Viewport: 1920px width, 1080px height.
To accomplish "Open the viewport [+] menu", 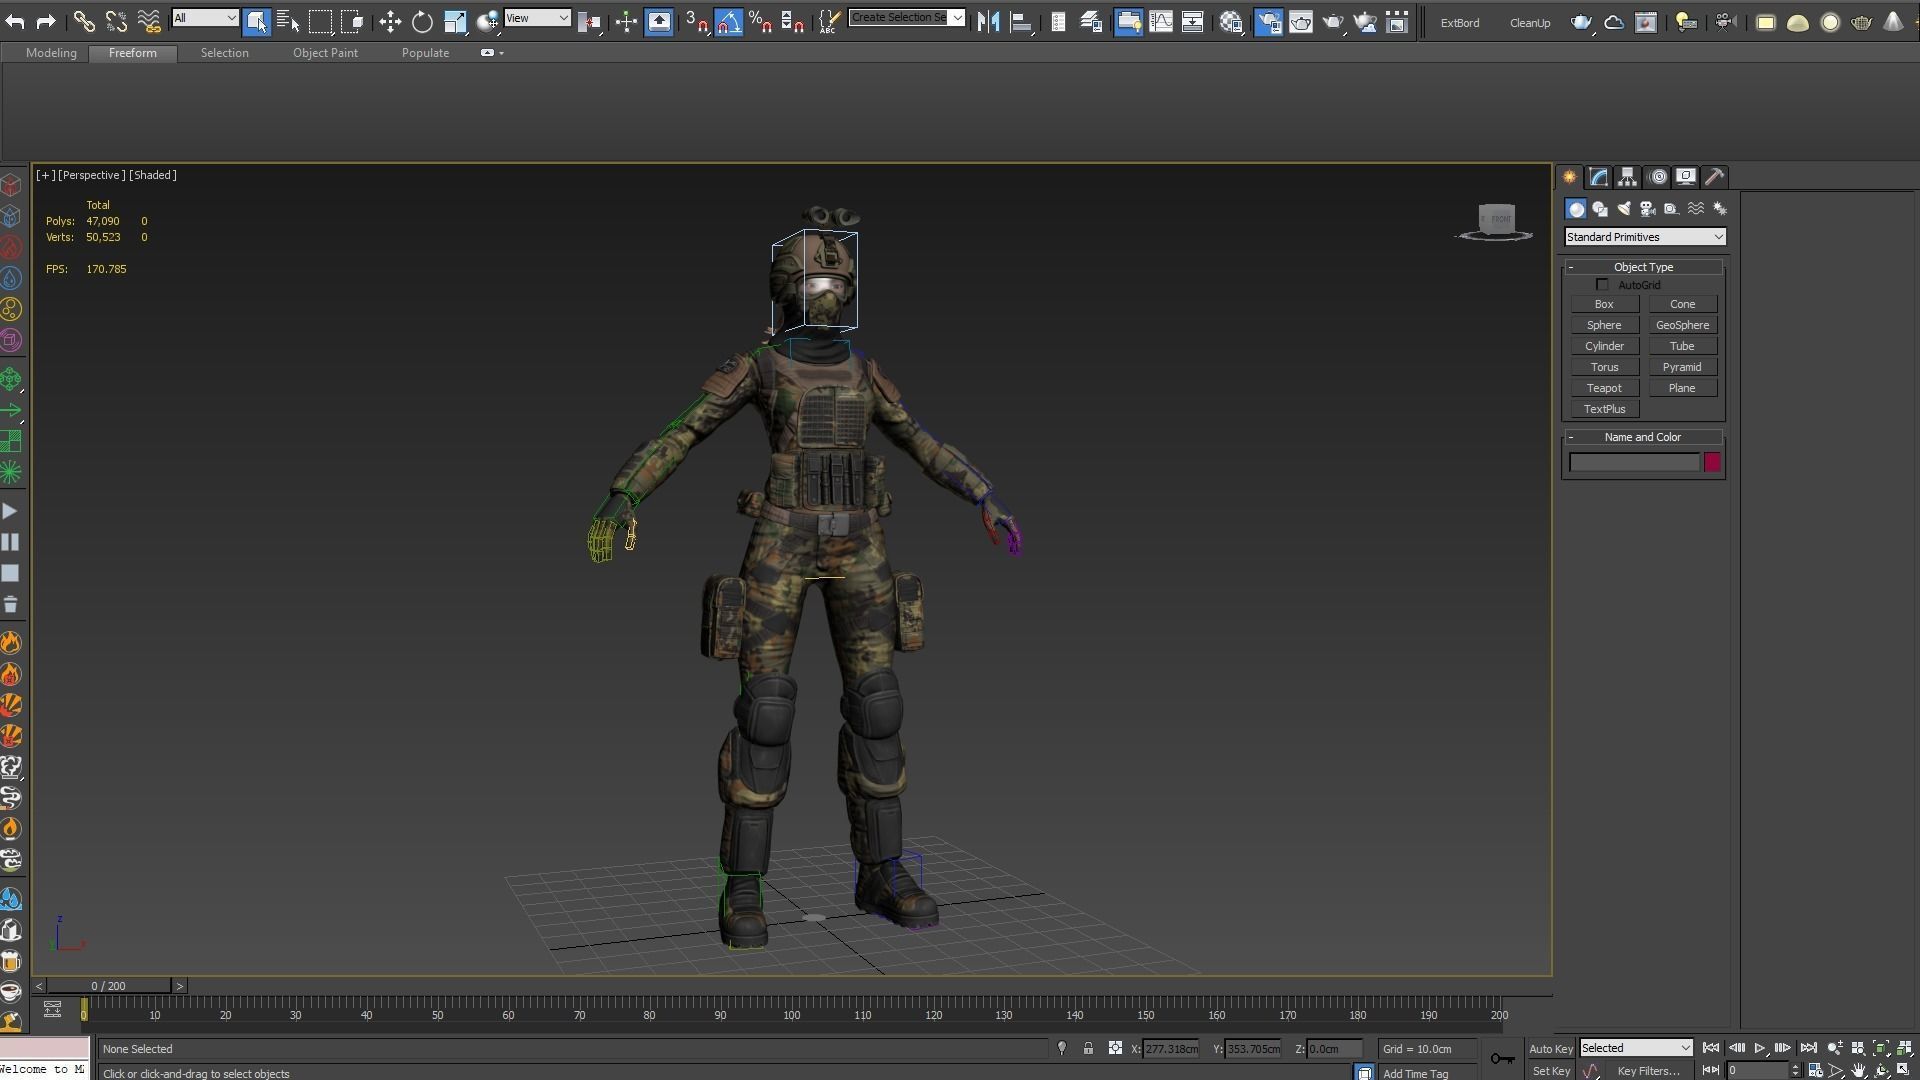I will (45, 175).
